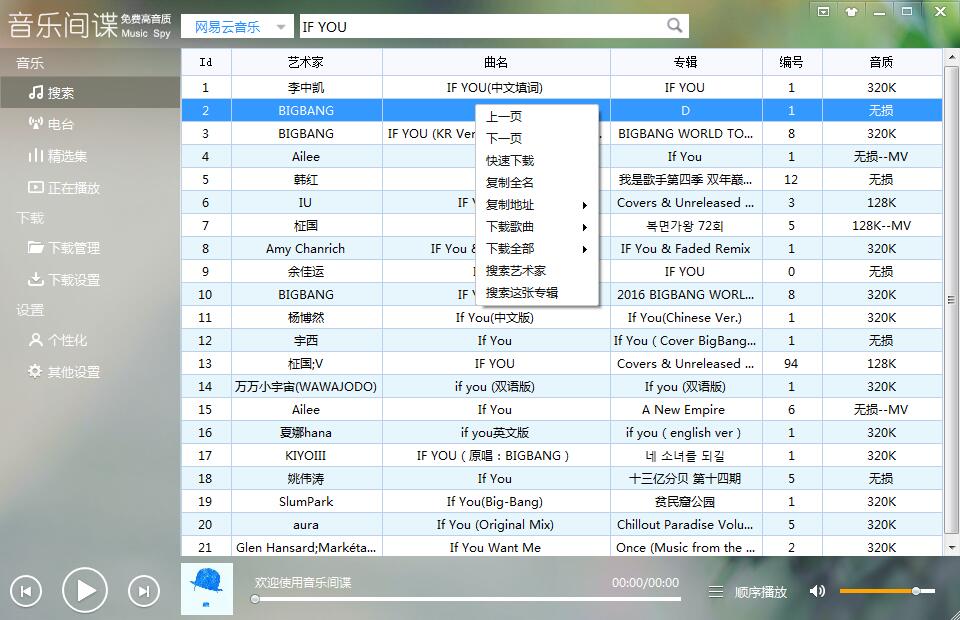
Task: Select aura If You (Original Mix) row
Action: pyautogui.click(x=561, y=525)
